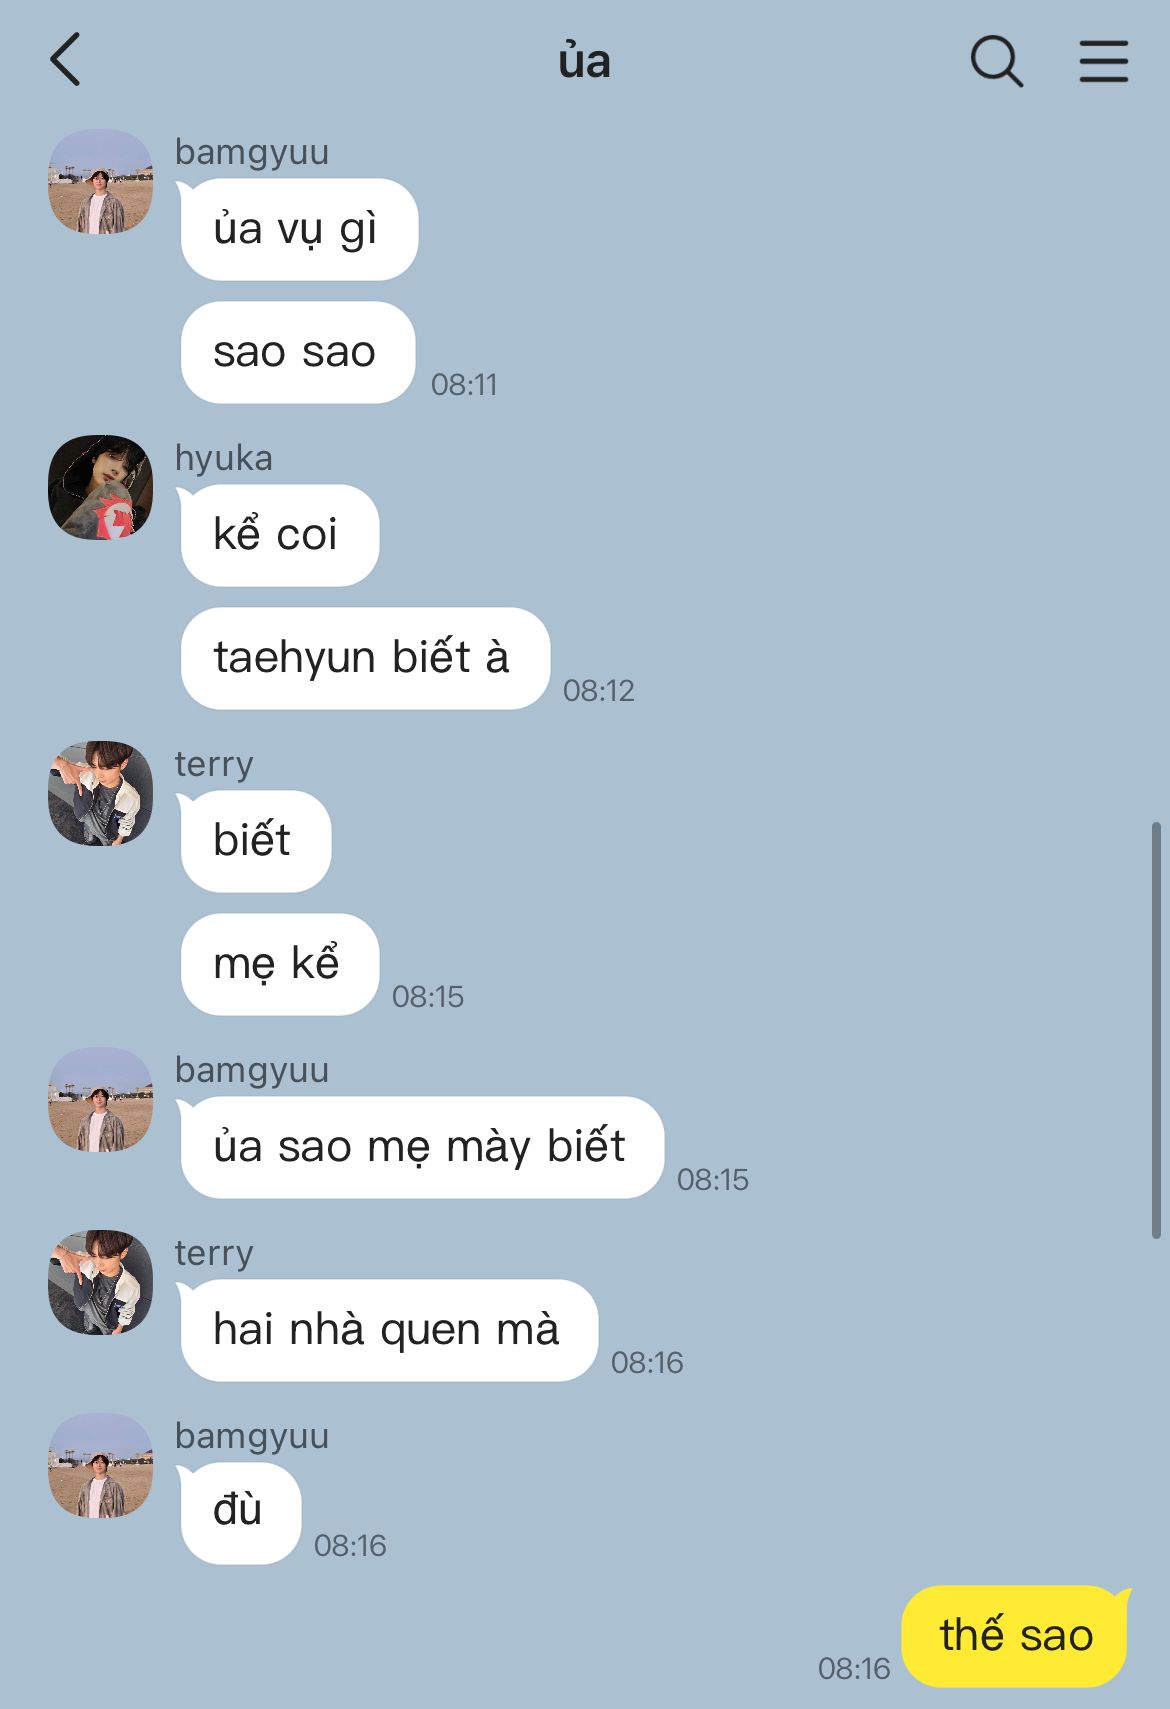This screenshot has height=1709, width=1170.
Task: Open the hamburger menu icon
Action: point(1104,61)
